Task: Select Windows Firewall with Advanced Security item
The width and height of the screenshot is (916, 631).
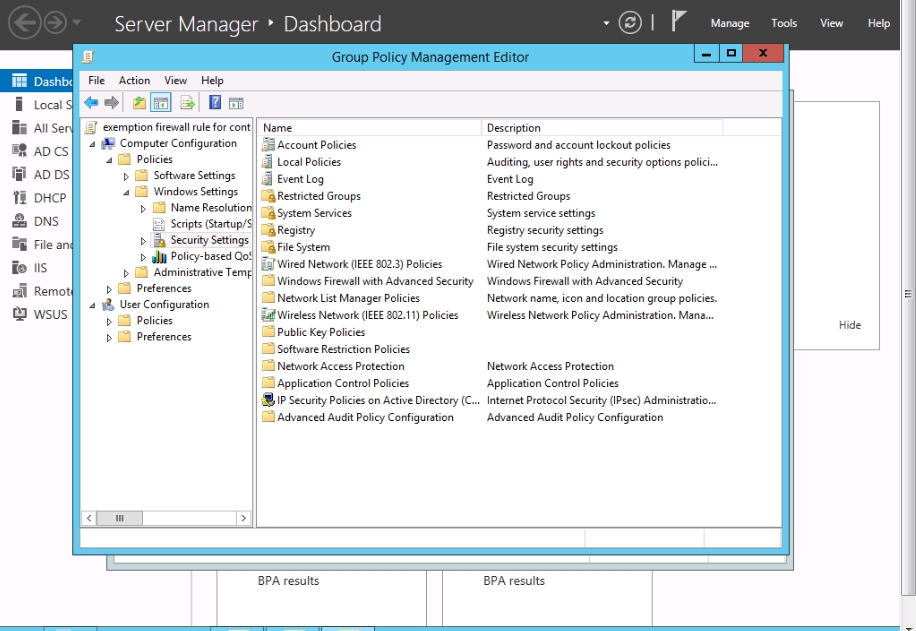Action: pos(375,281)
